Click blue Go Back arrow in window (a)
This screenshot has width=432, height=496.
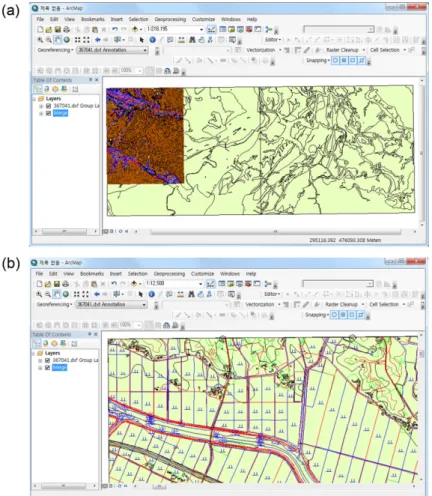[98, 40]
